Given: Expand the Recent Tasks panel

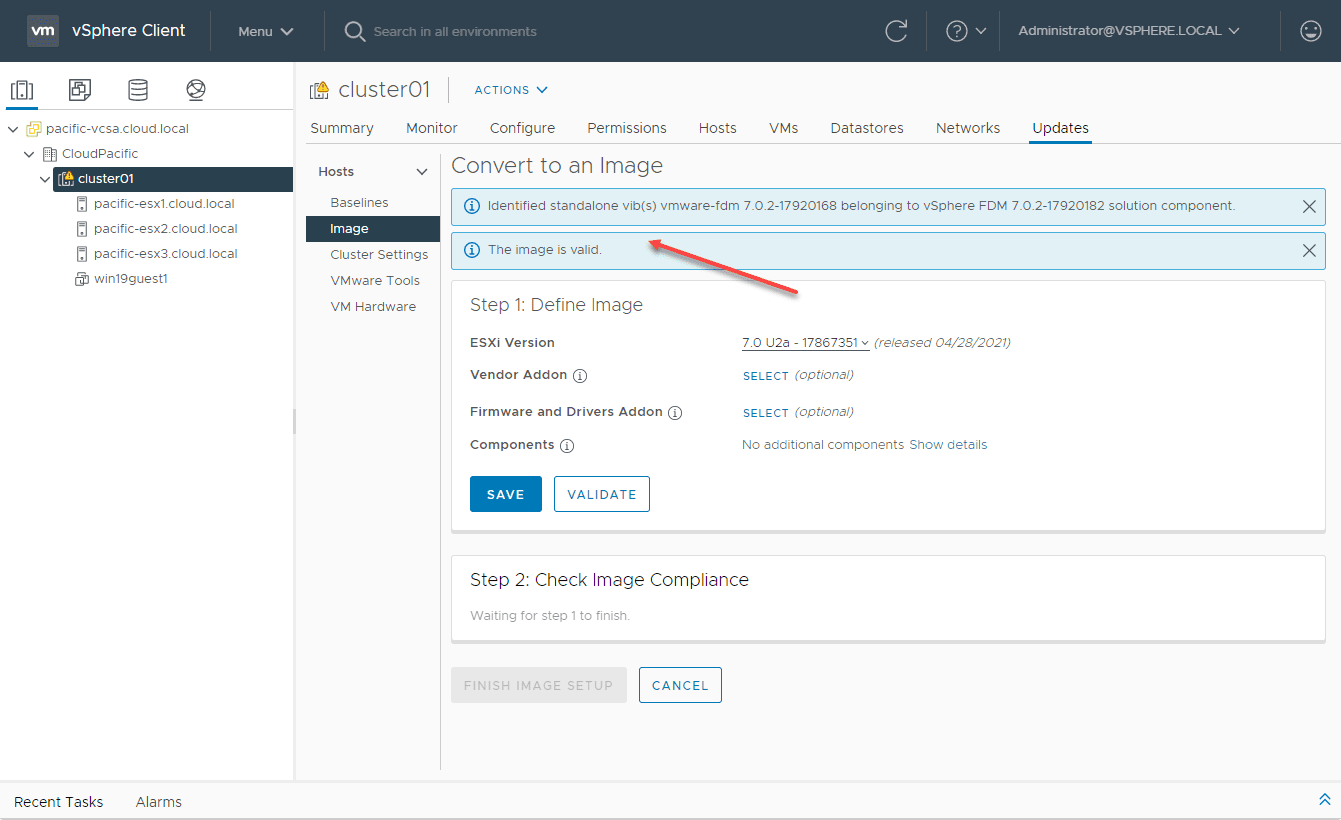Looking at the screenshot, I should (x=1324, y=800).
